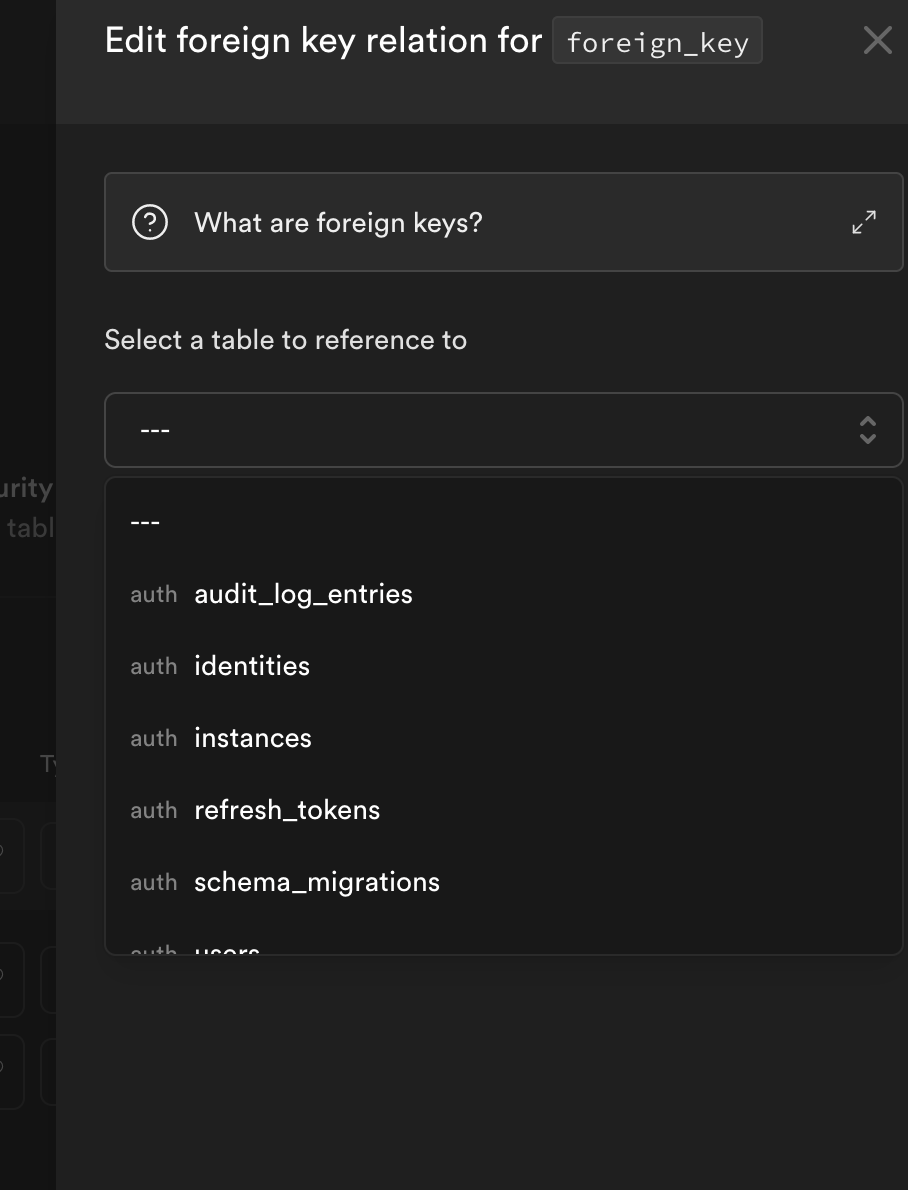The width and height of the screenshot is (908, 1190).
Task: Click the question mark help icon
Action: [150, 222]
